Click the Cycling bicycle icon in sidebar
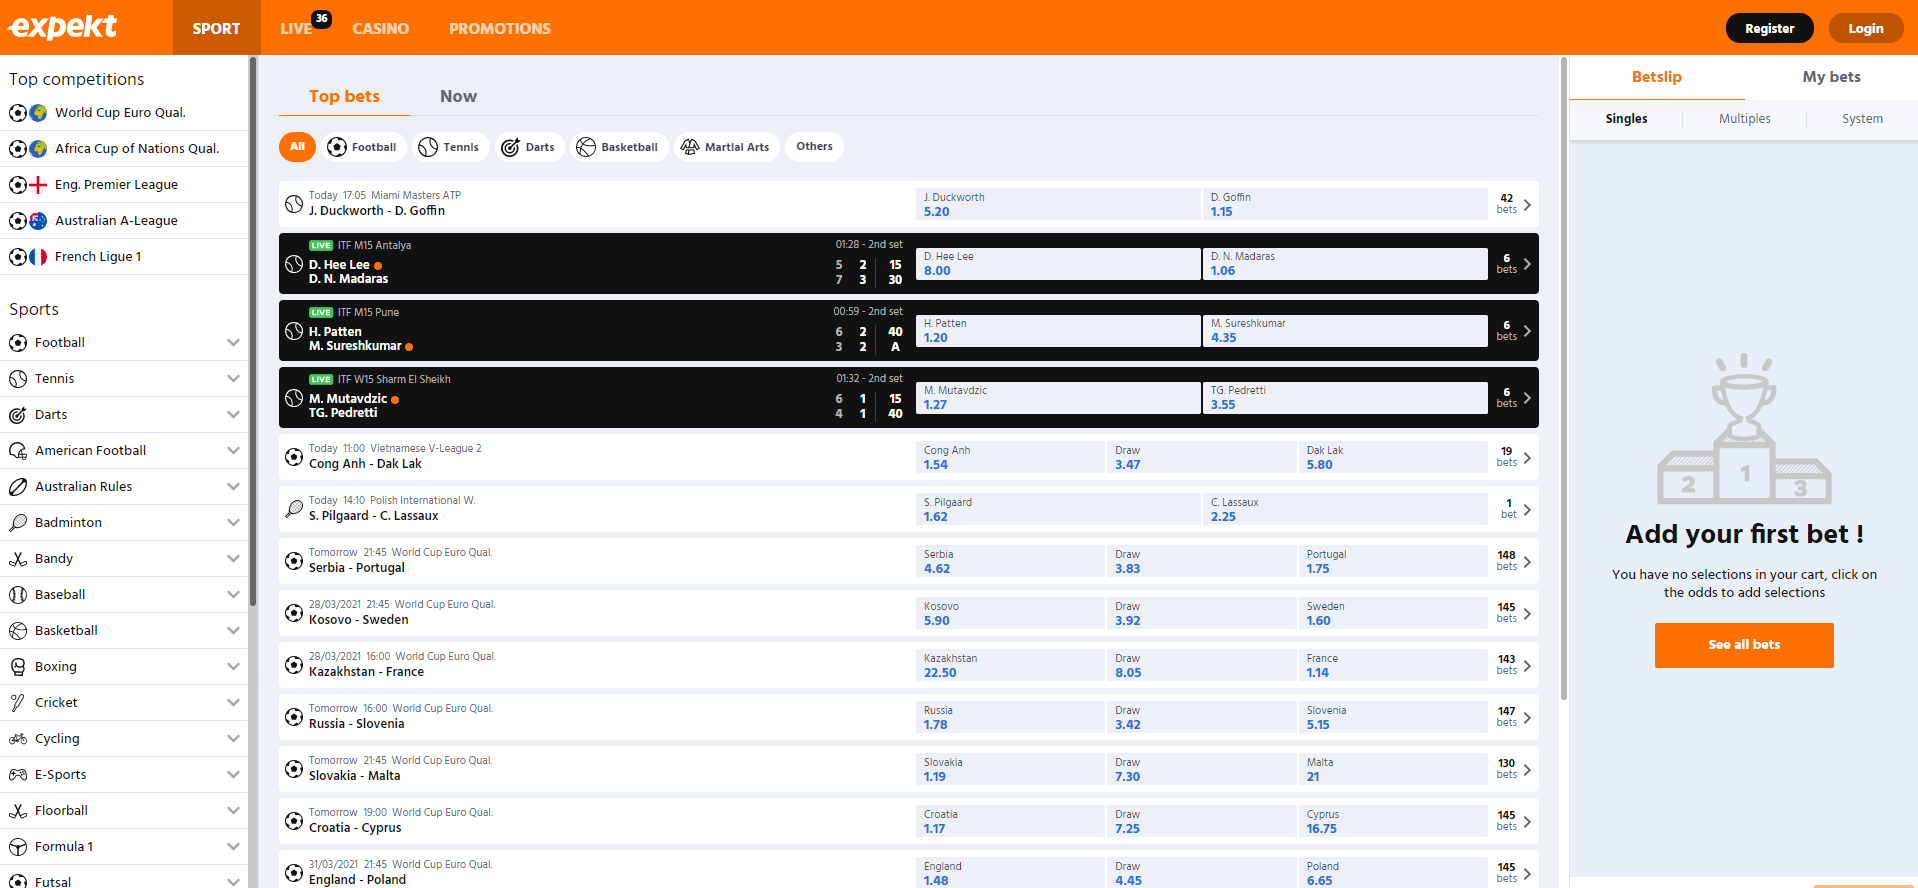This screenshot has height=888, width=1918. click(18, 739)
